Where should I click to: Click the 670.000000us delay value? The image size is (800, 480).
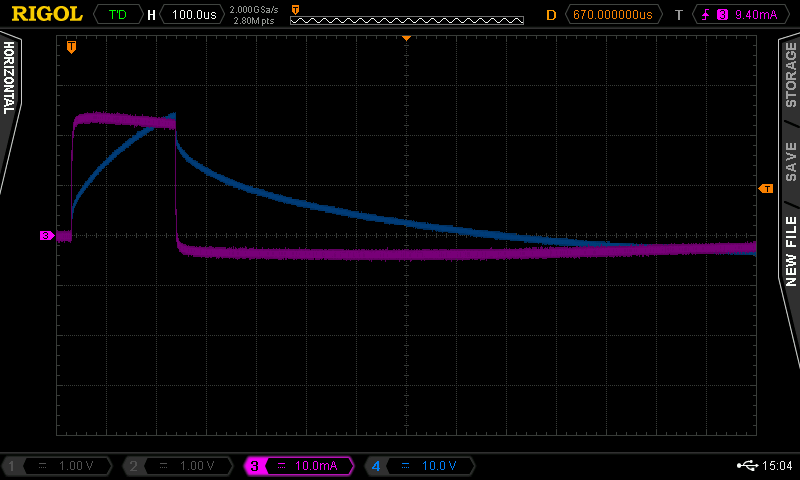pos(613,15)
